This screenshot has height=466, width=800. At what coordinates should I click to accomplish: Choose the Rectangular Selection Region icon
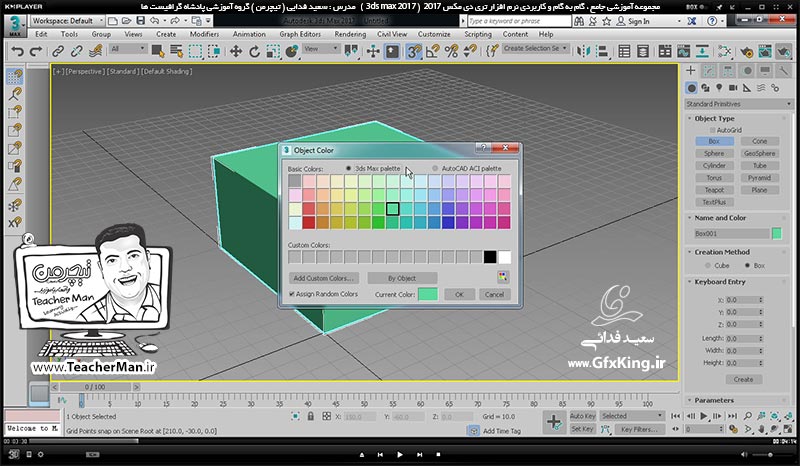coord(195,52)
